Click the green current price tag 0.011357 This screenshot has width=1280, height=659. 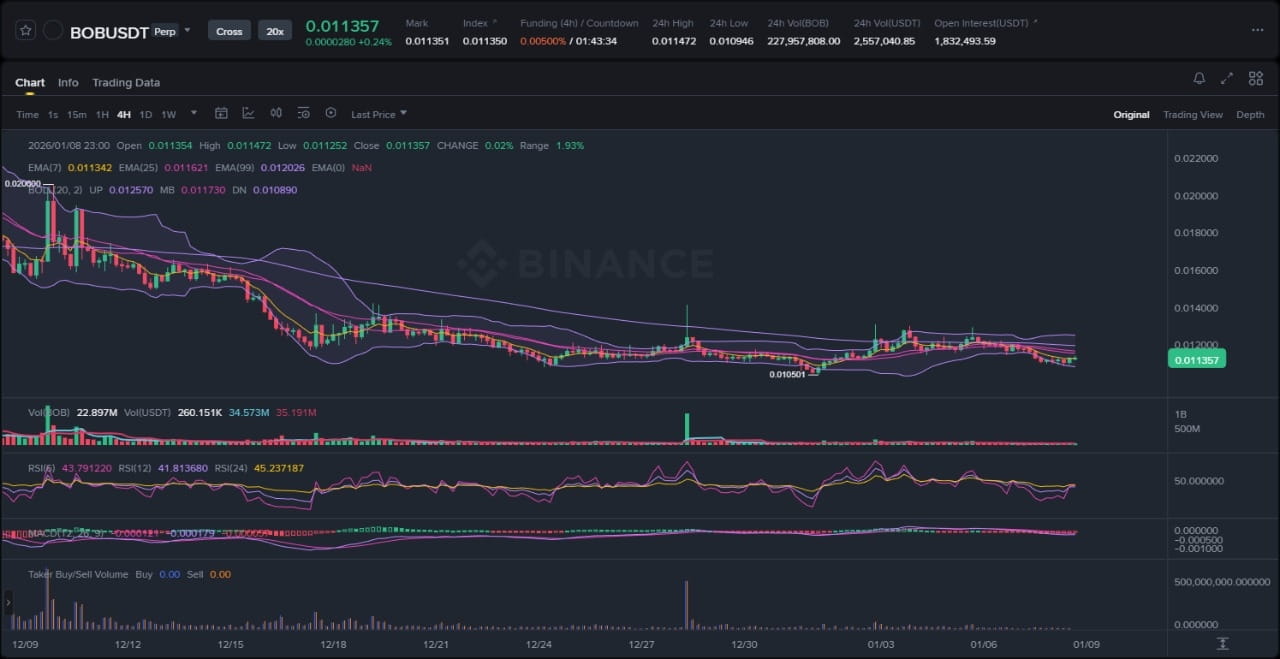click(x=1196, y=359)
